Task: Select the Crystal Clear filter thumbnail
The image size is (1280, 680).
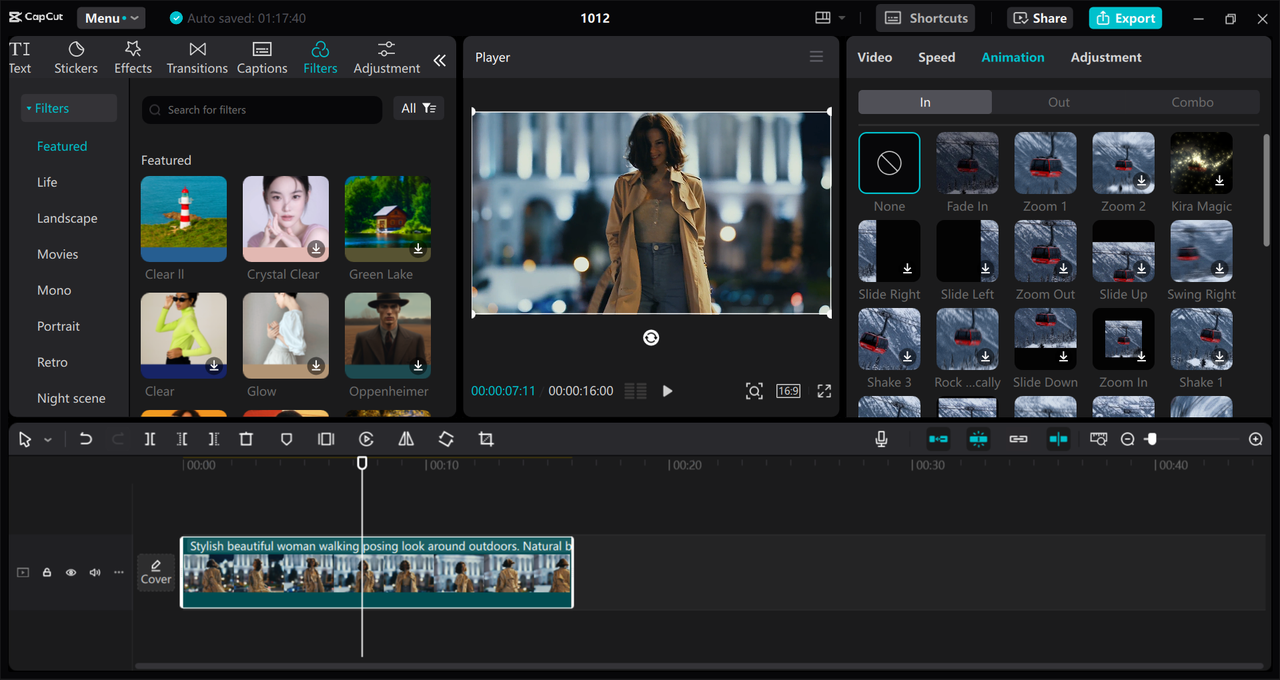Action: [286, 219]
